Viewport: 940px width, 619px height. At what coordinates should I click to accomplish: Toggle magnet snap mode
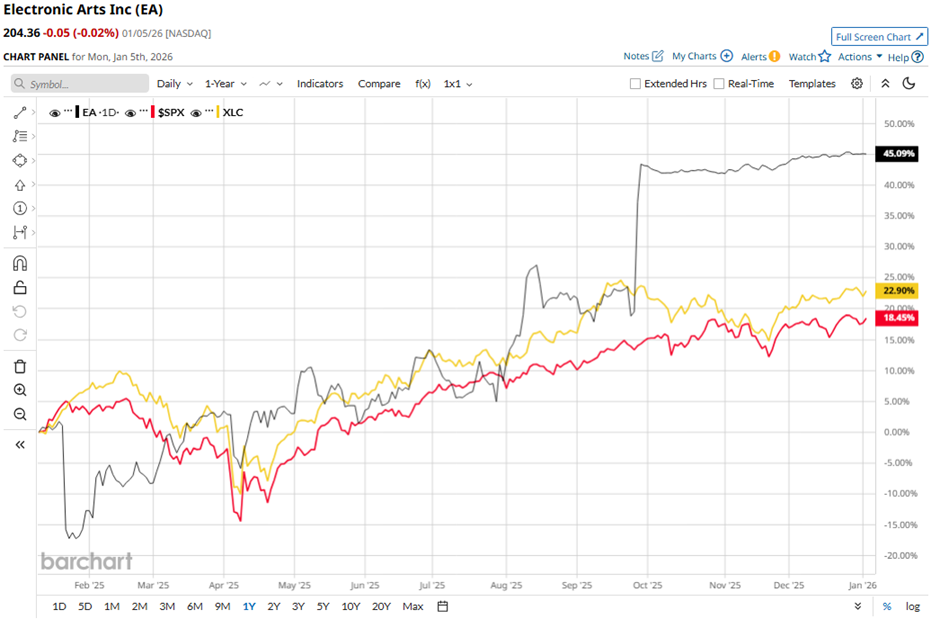click(x=20, y=264)
